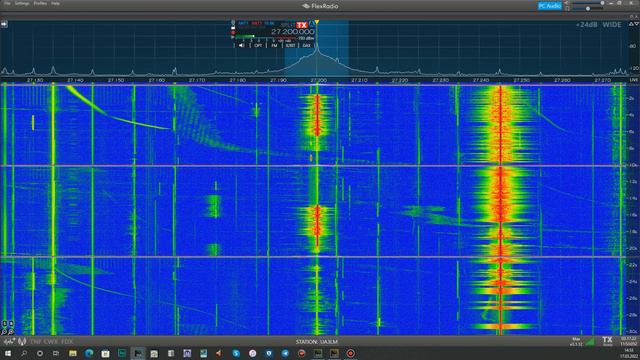Click the +24dB preamp label
Image resolution: width=640 pixels, height=360 pixels.
tap(587, 25)
